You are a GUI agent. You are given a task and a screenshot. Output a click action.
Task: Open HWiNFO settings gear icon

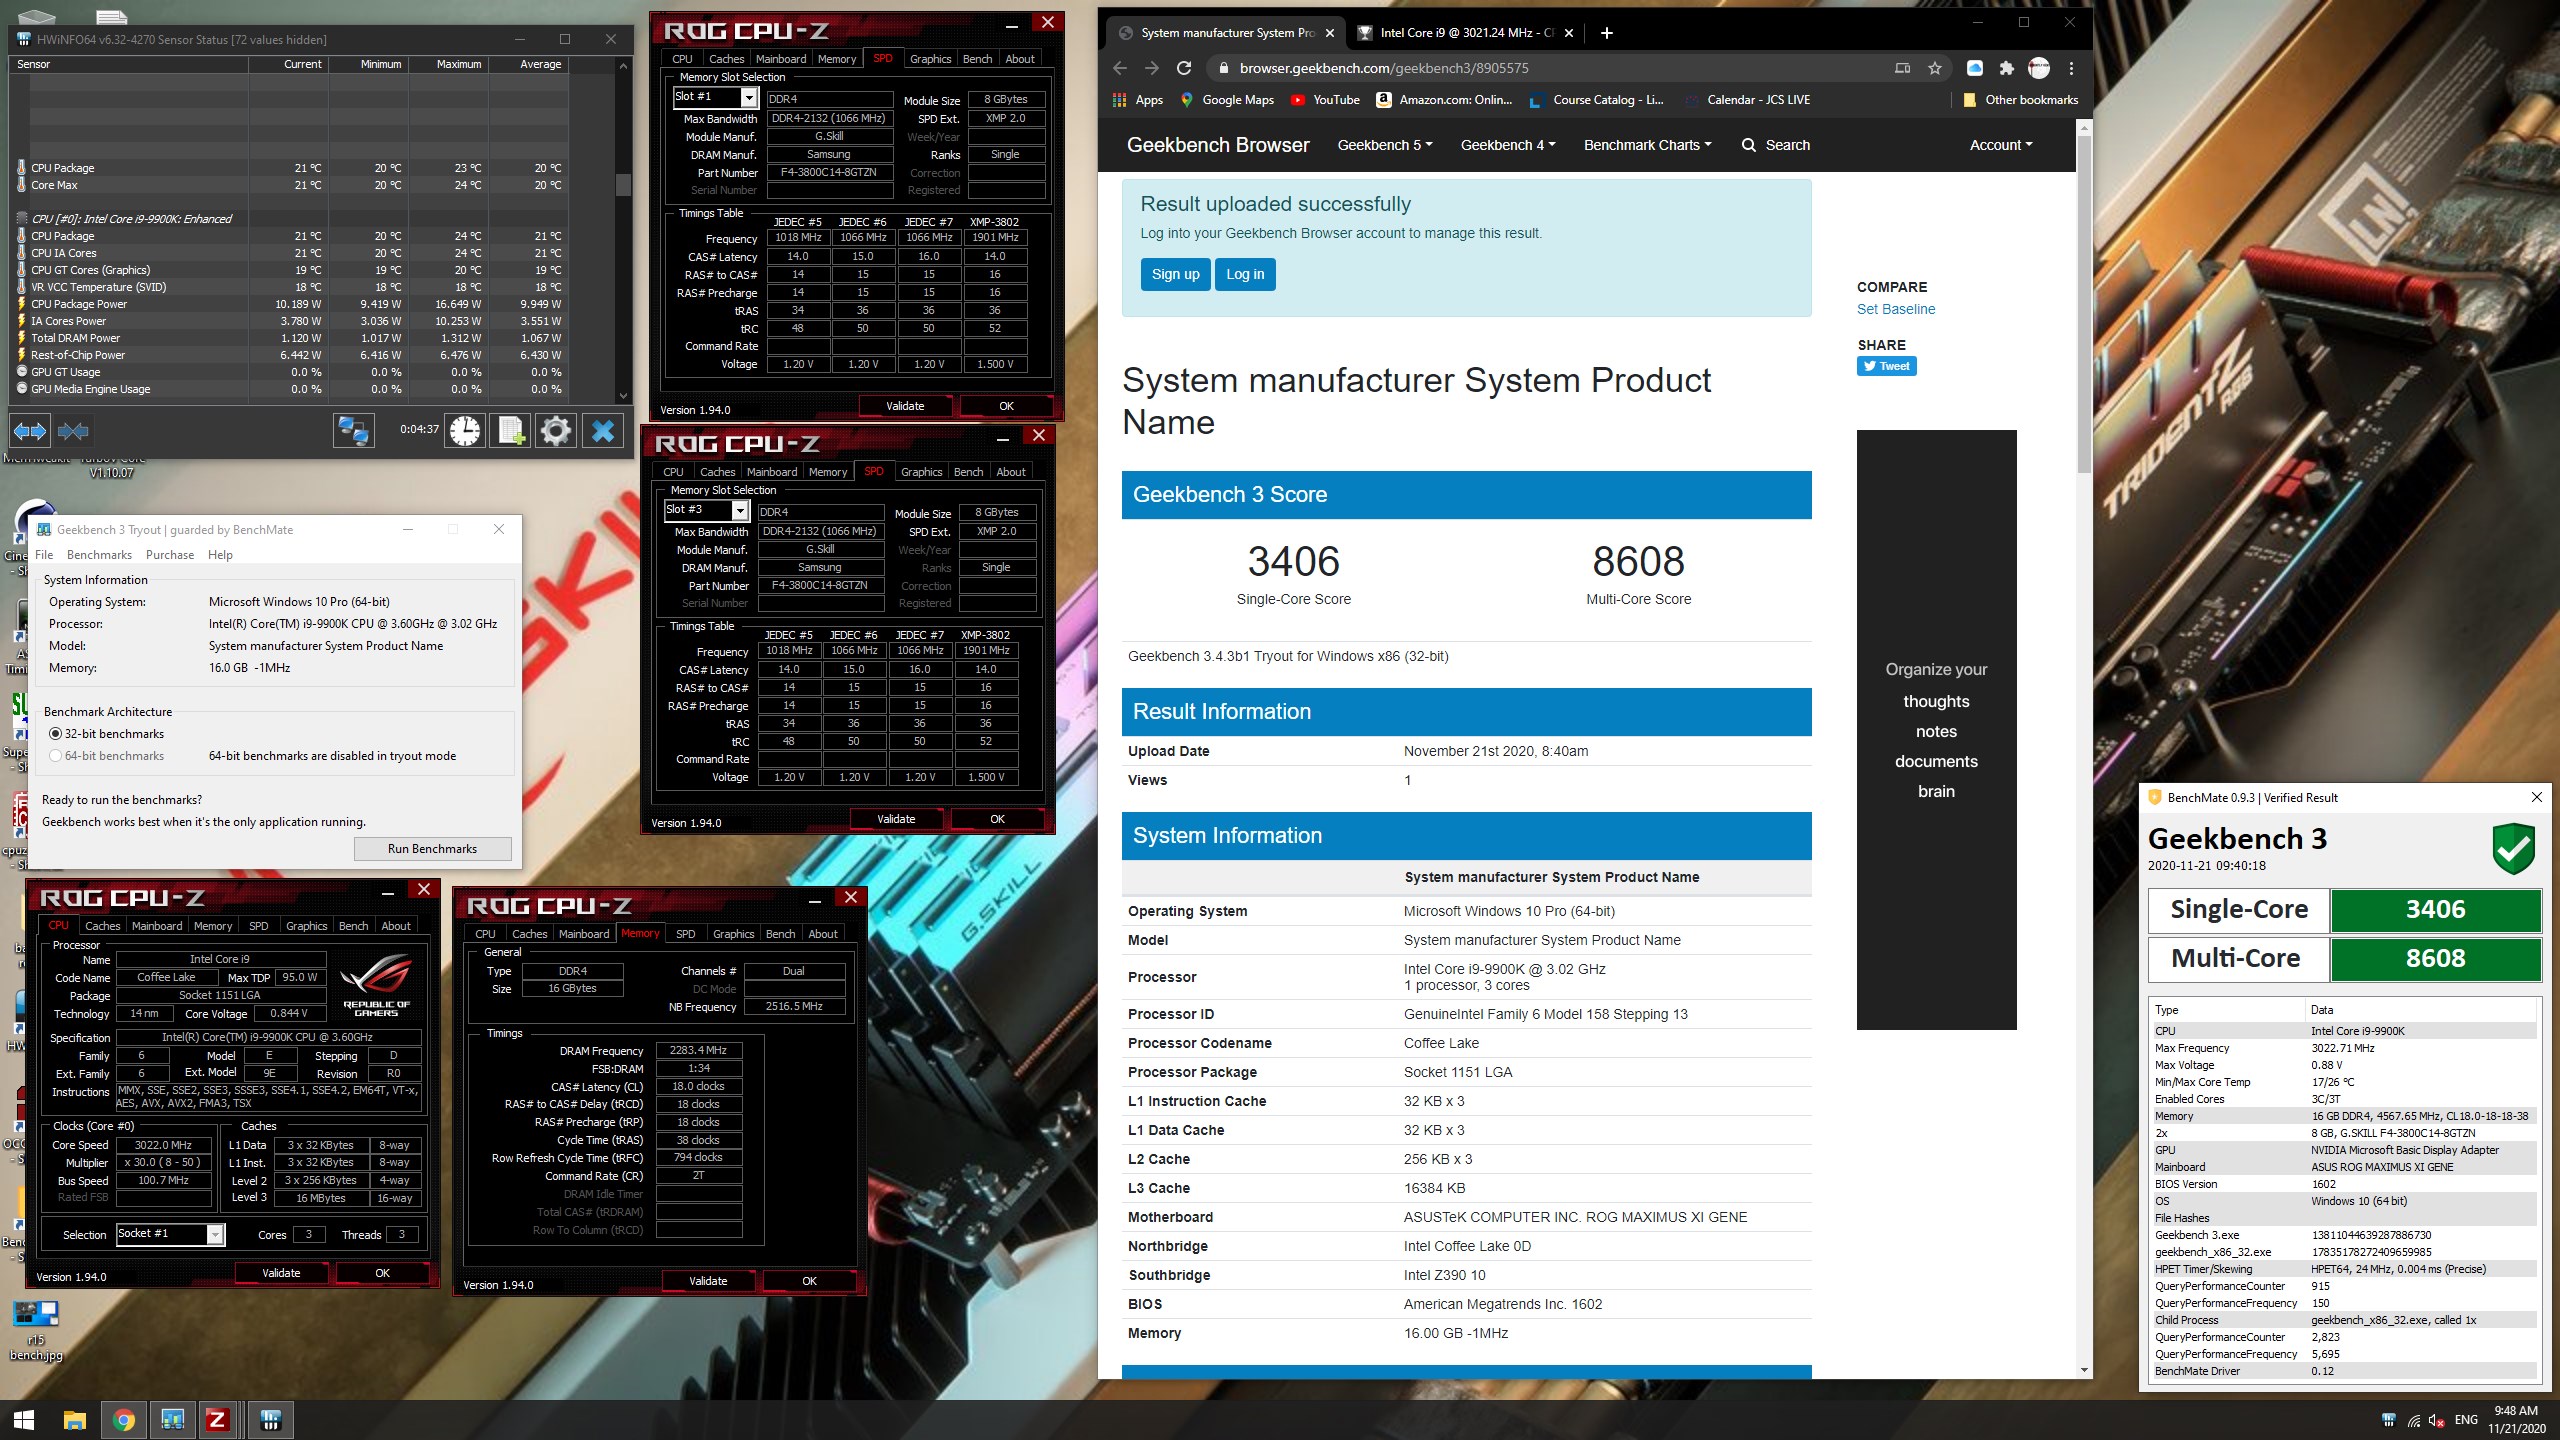coord(556,431)
